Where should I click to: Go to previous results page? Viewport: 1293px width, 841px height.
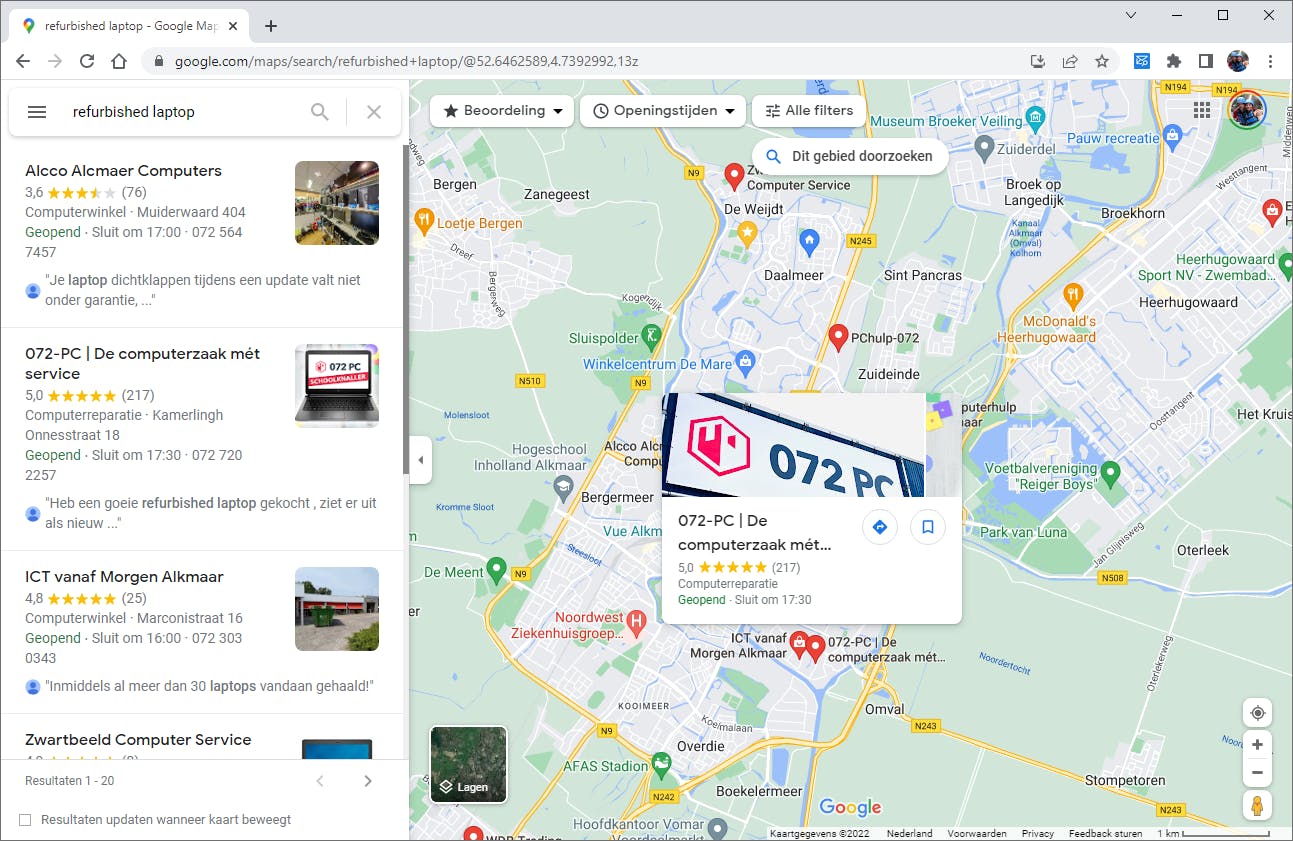pyautogui.click(x=320, y=781)
